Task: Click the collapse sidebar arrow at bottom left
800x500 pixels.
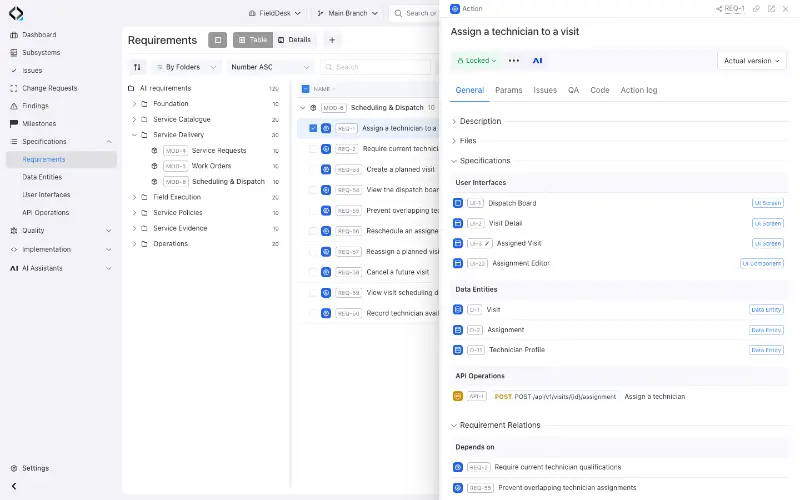Action: pos(14,486)
